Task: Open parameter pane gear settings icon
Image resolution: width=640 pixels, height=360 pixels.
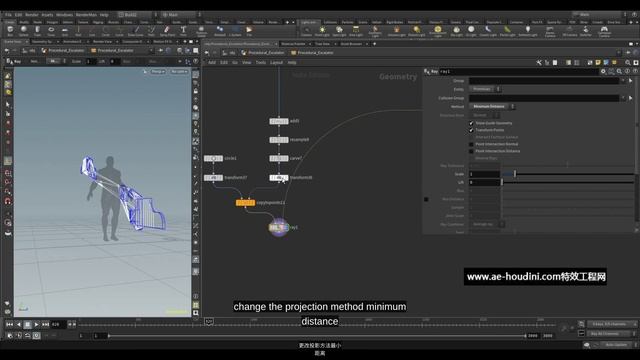Action: tap(603, 71)
